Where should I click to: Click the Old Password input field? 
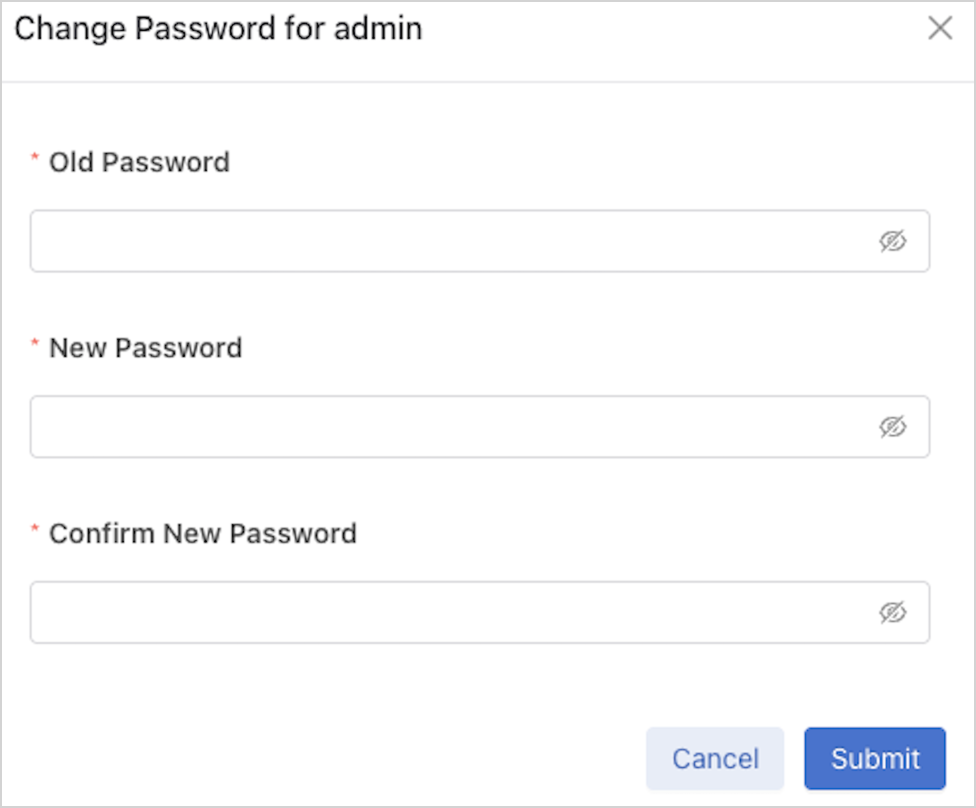click(450, 241)
